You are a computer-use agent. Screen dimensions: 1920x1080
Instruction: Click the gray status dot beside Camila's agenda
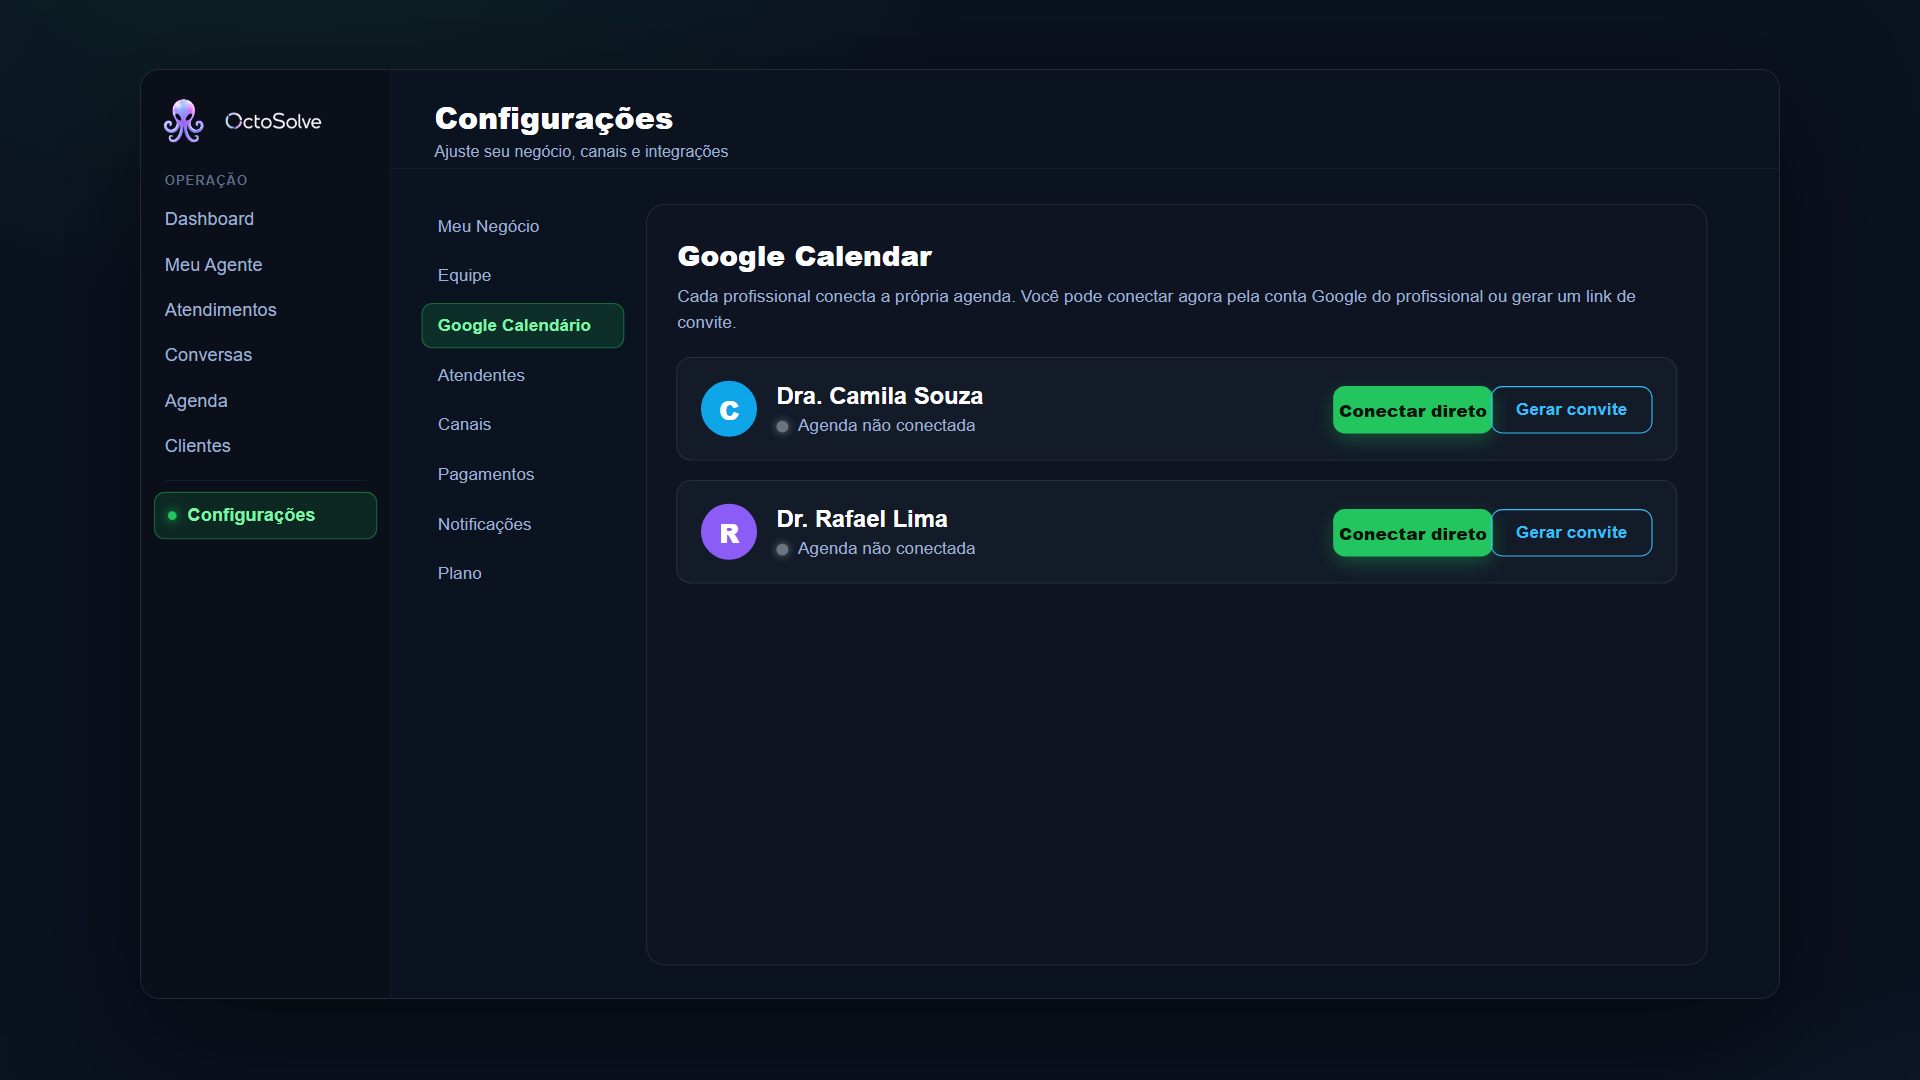click(782, 427)
